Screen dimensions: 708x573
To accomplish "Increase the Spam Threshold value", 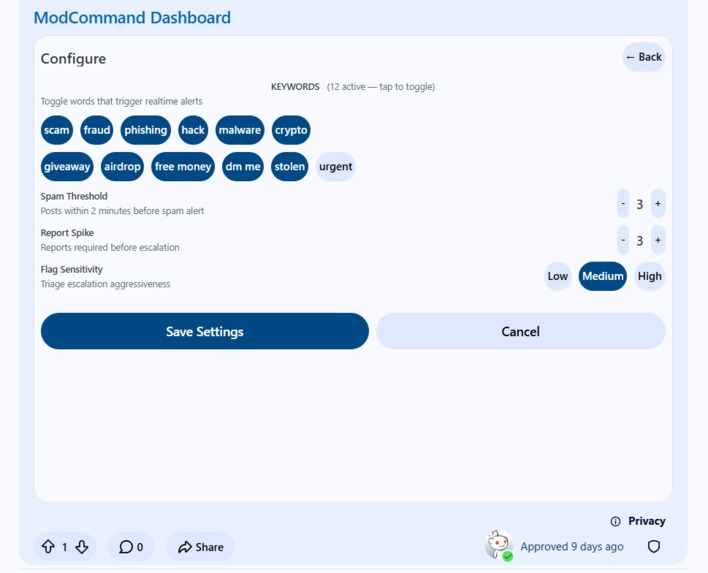I will pyautogui.click(x=658, y=204).
